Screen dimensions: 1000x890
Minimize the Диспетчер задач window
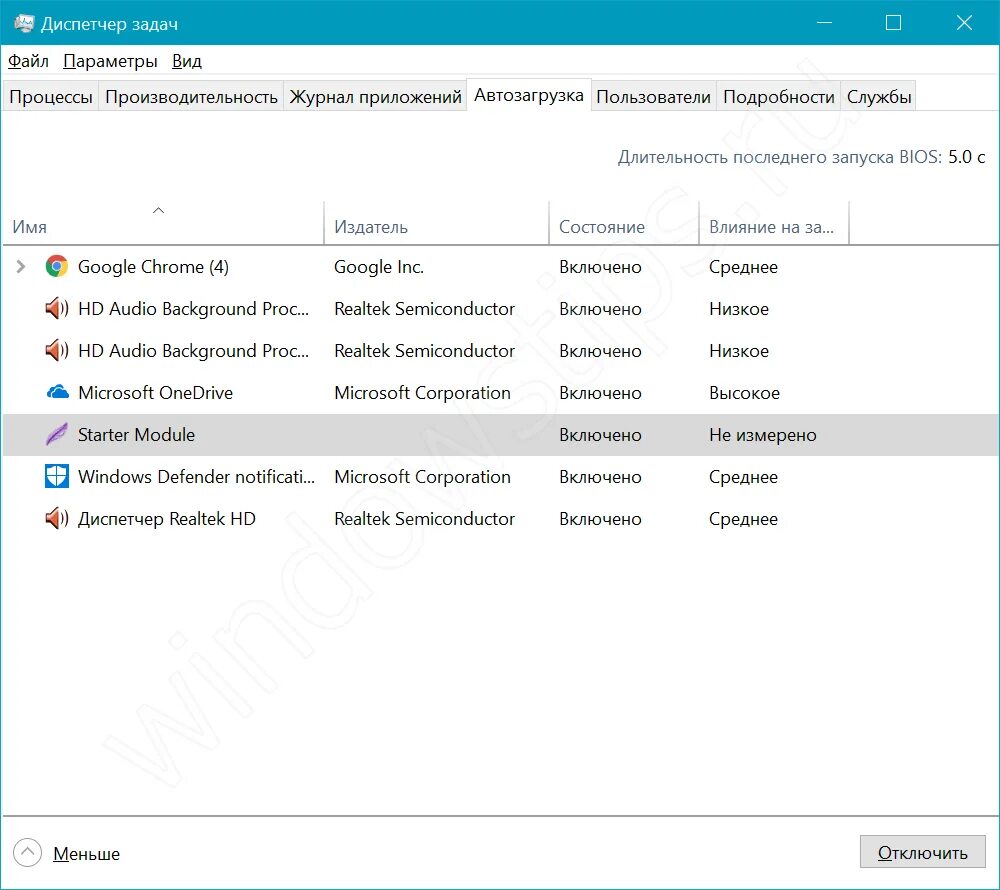coord(824,23)
